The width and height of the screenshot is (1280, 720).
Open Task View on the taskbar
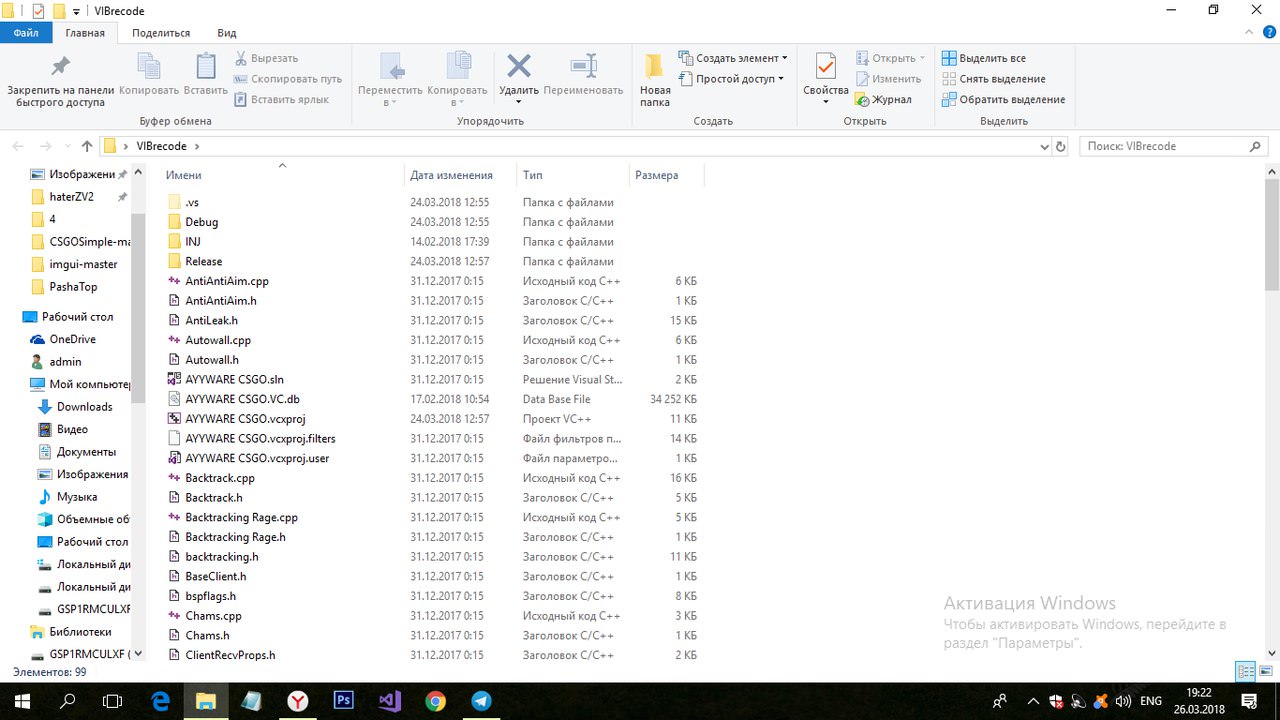[113, 701]
